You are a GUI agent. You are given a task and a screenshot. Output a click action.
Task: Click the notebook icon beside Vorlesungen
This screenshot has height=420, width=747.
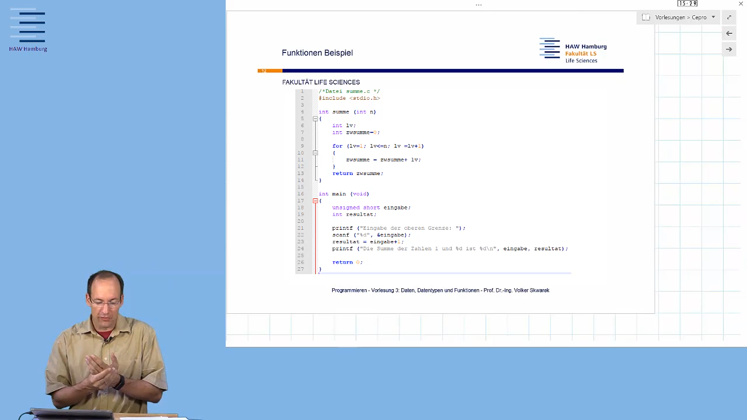[x=646, y=17]
